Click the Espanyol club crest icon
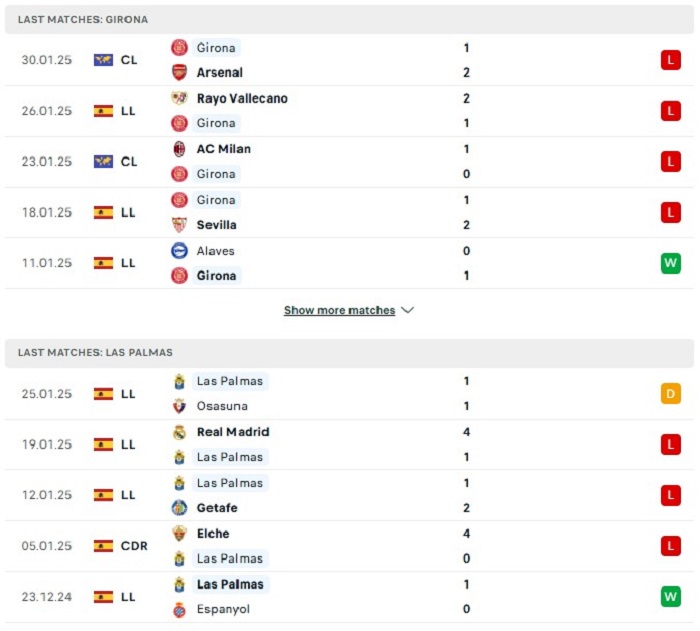 click(179, 609)
